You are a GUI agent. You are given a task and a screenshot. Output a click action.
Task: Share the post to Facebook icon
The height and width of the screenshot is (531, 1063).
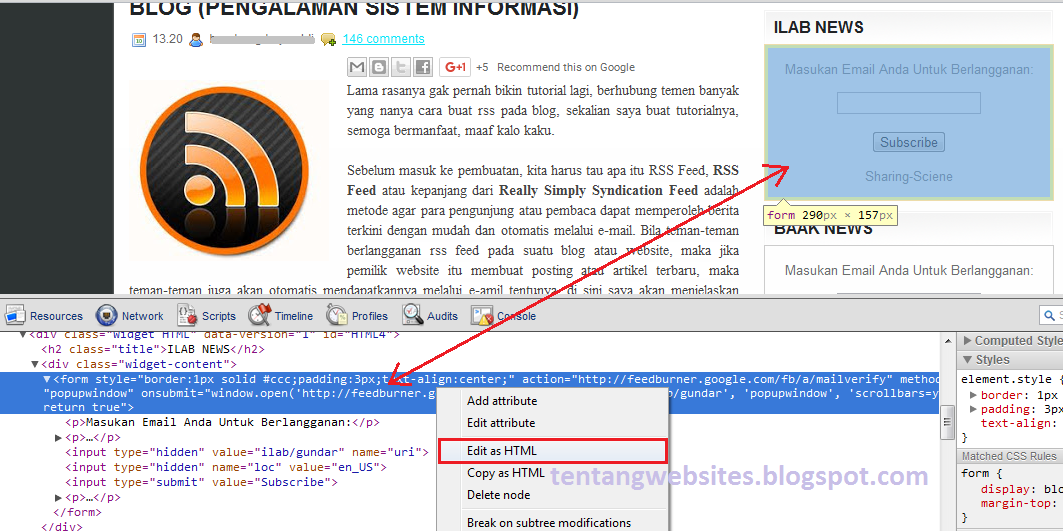[423, 66]
